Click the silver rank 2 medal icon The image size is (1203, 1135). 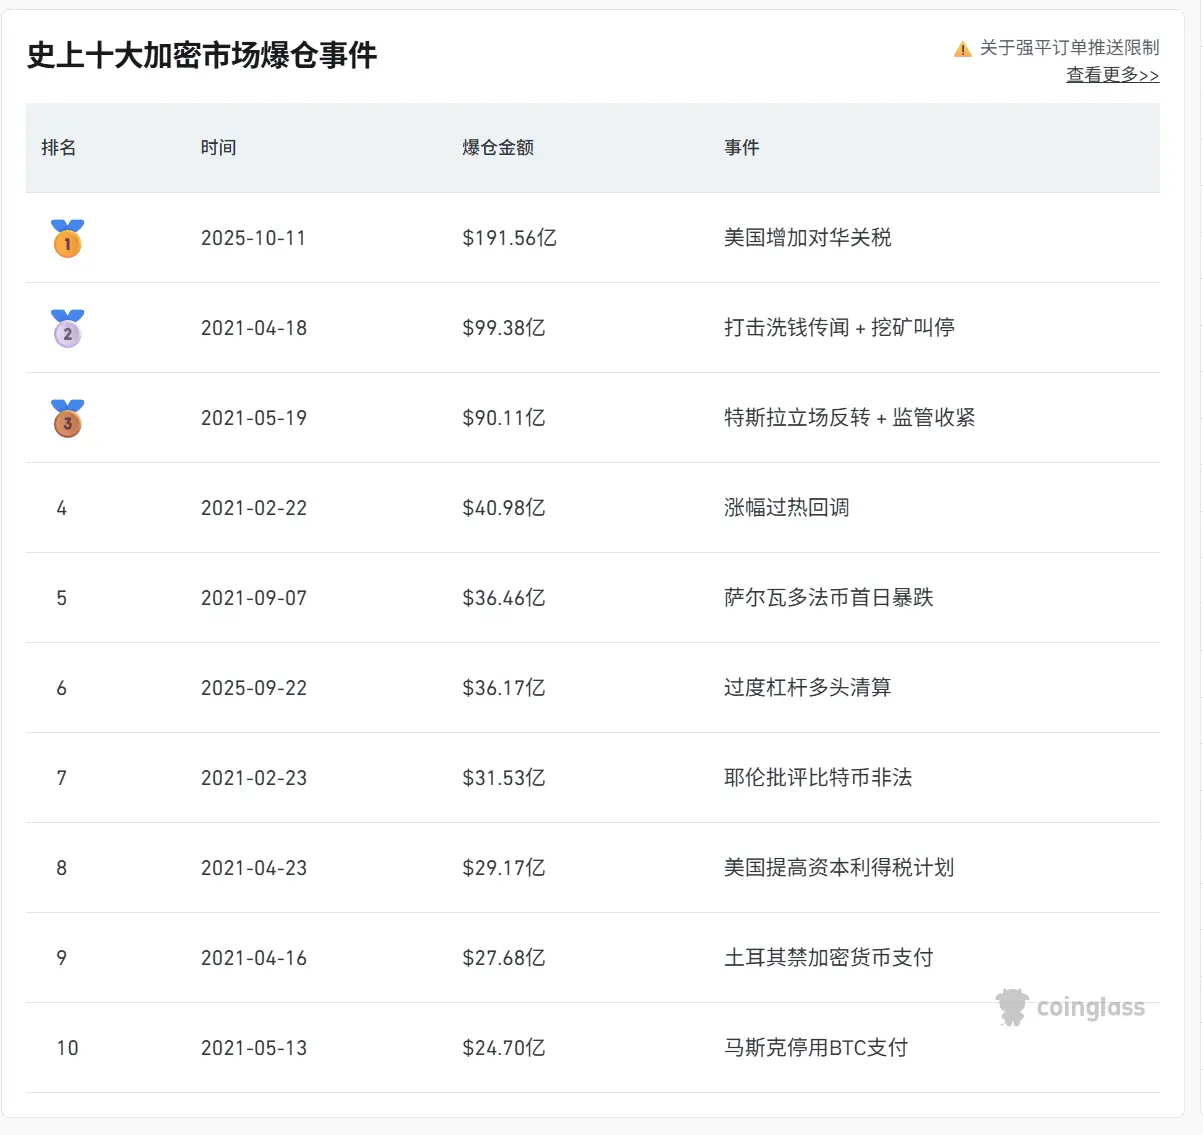point(68,328)
